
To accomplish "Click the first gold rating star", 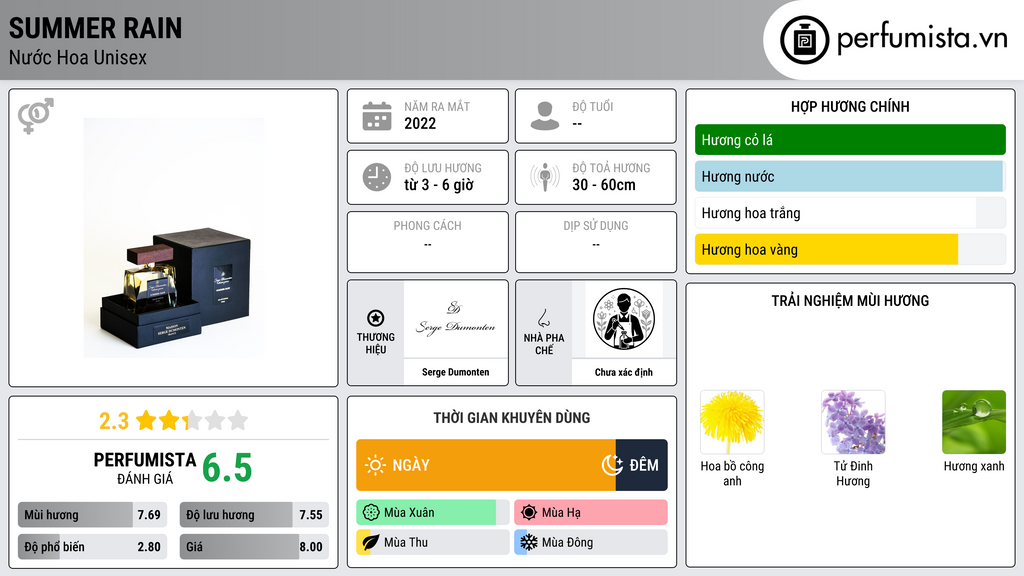I will (146, 420).
